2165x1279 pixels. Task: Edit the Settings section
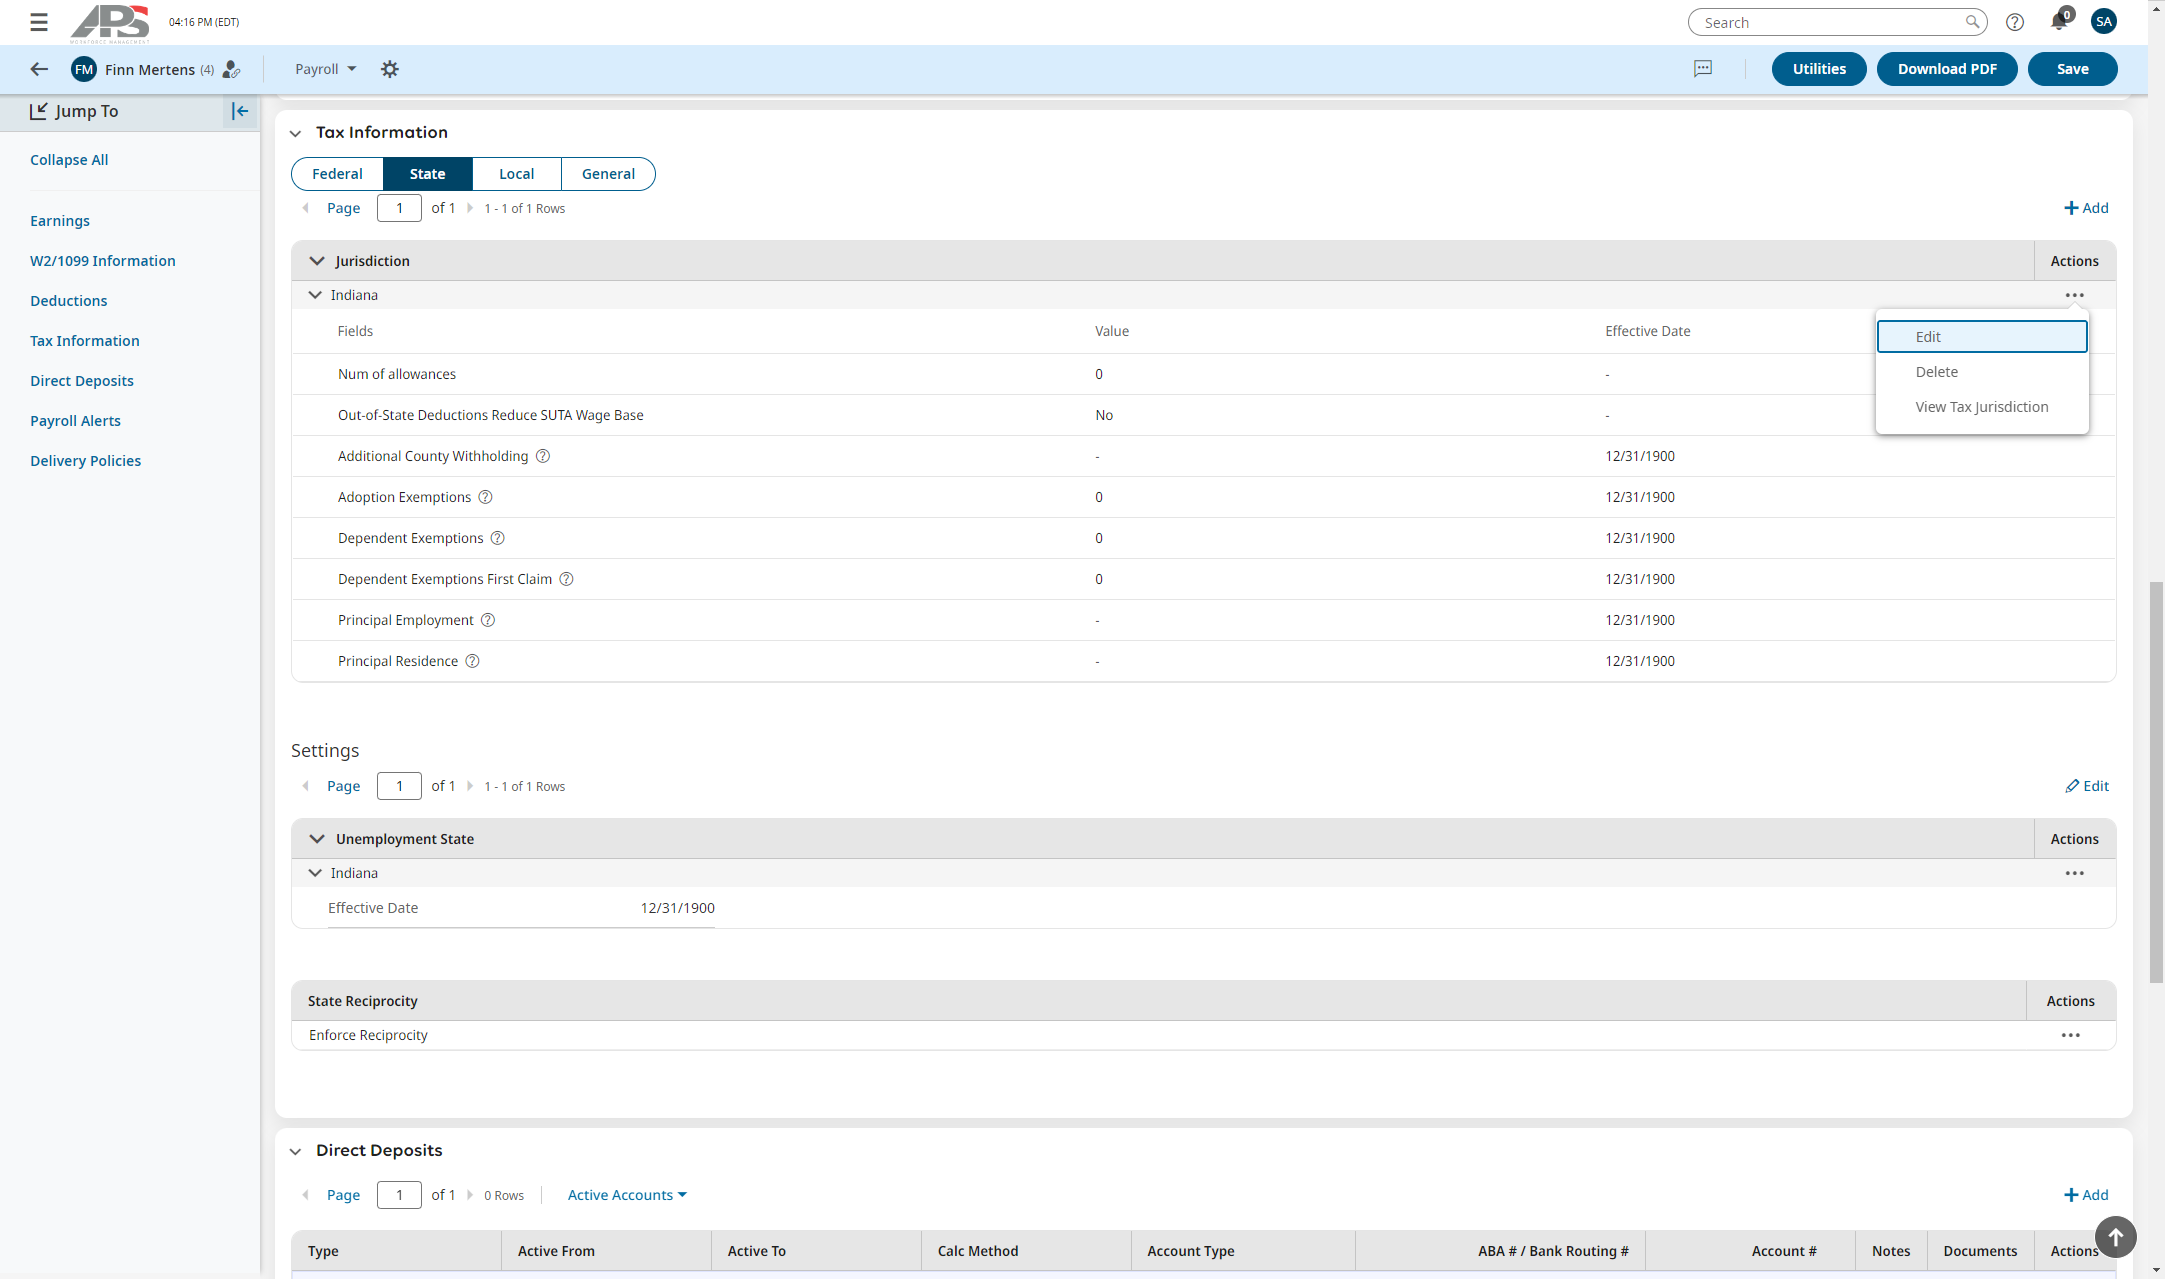[2087, 786]
